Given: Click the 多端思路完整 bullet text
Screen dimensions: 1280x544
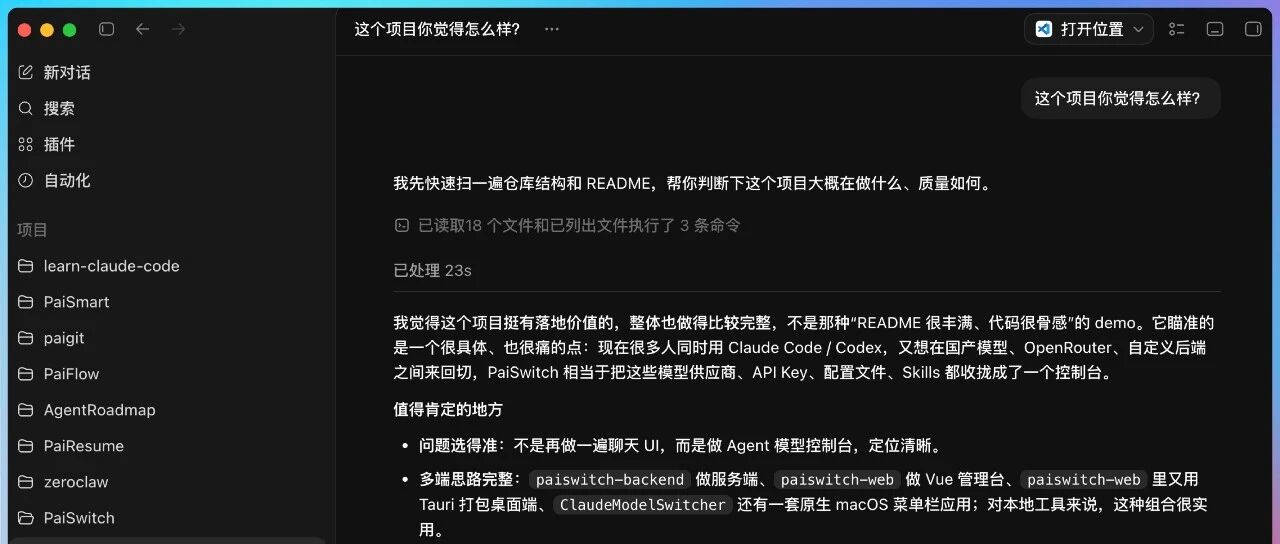Looking at the screenshot, I should click(813, 505).
